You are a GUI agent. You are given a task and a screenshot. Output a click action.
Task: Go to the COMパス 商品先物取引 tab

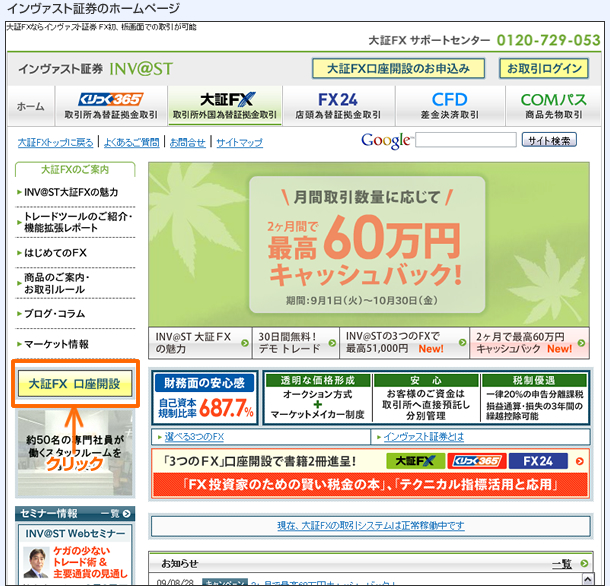coord(553,106)
